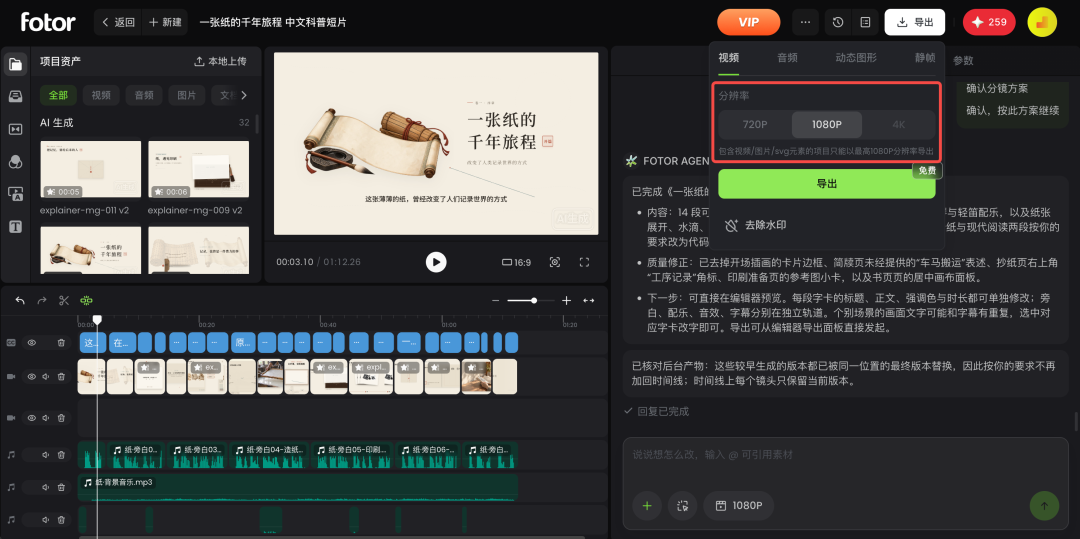Switch export panel to 静帧 tab
The image size is (1080, 539).
tap(925, 58)
